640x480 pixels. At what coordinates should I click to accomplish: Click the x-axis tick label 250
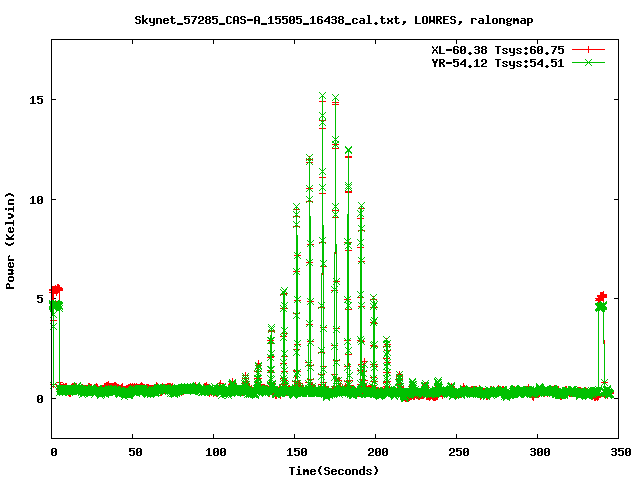pyautogui.click(x=458, y=452)
